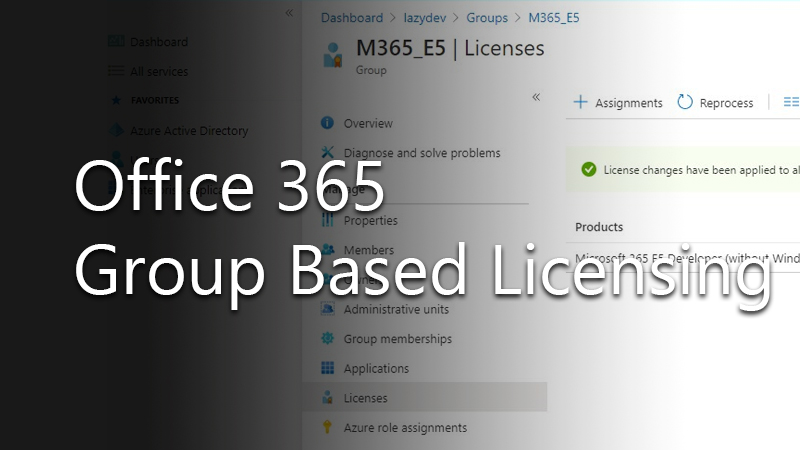Click the Dashboard sidebar icon
The image size is (800, 450).
(116, 41)
